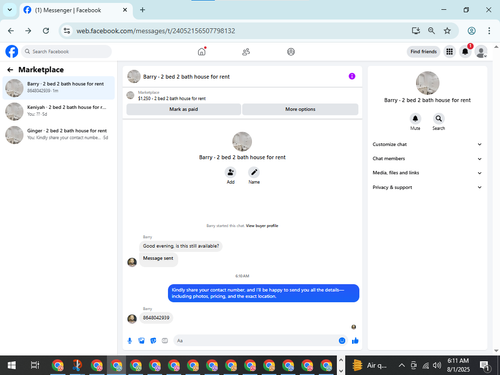Choose a sticker
Screen dimensions: 500x375
coord(153,341)
